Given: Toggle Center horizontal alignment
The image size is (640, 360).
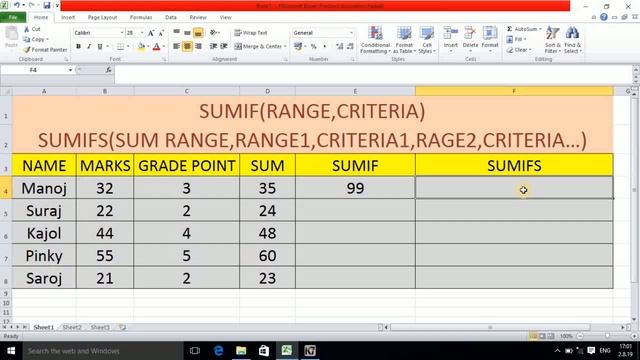Looking at the screenshot, I should (187, 47).
